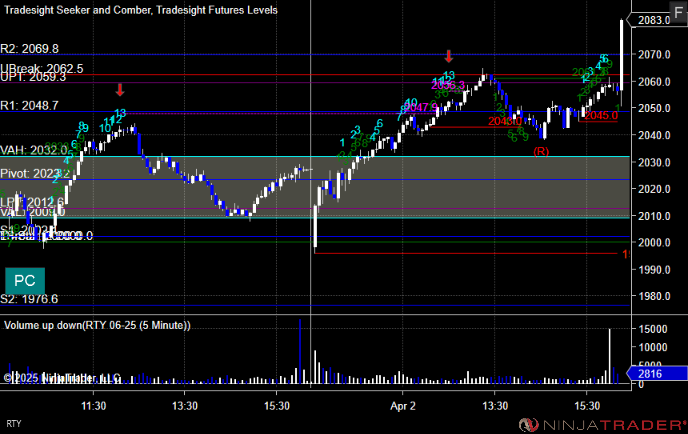Click the 2000.0 price axis label
Screen dimensions: 688x434
(654, 243)
